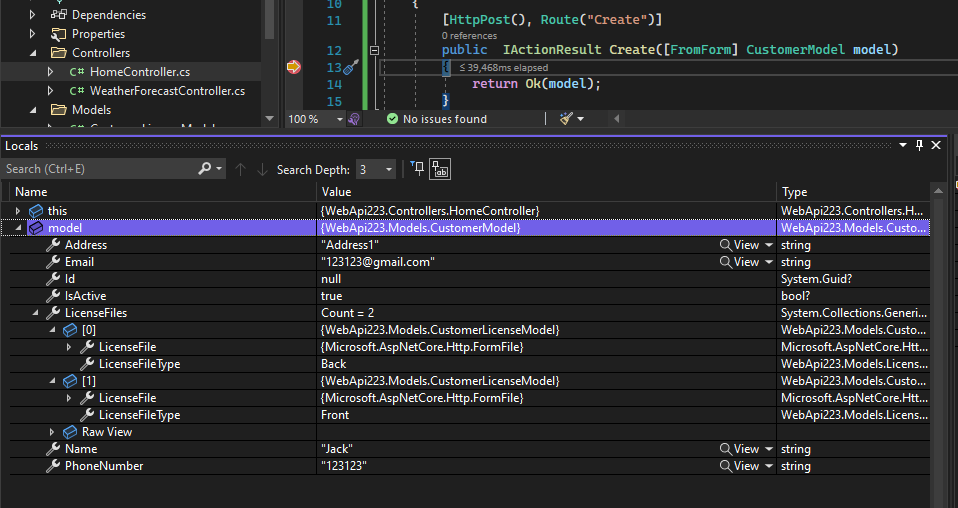The height and width of the screenshot is (508, 958).
Task: Click the [0] item cube icon
Action: pyautogui.click(x=70, y=330)
